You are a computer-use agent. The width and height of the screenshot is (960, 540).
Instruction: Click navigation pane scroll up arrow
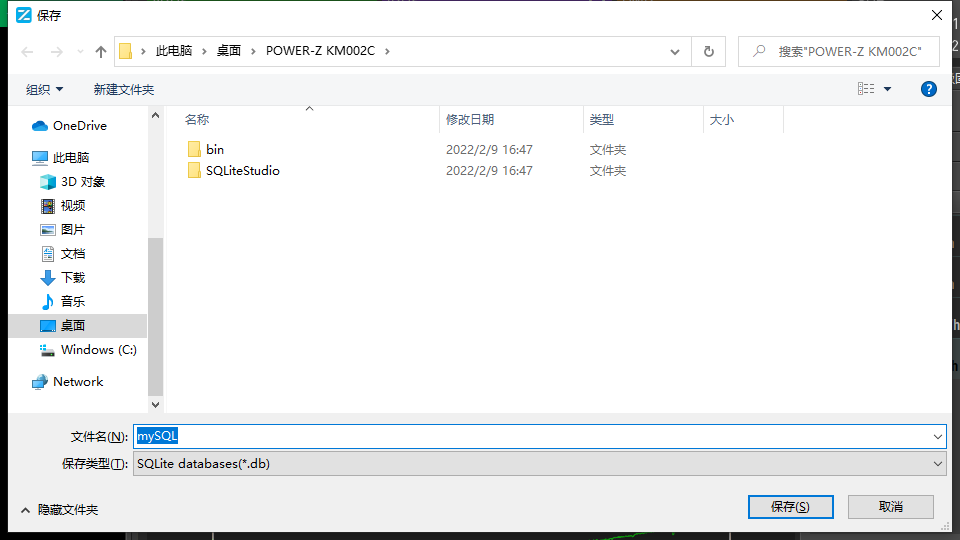[x=156, y=115]
